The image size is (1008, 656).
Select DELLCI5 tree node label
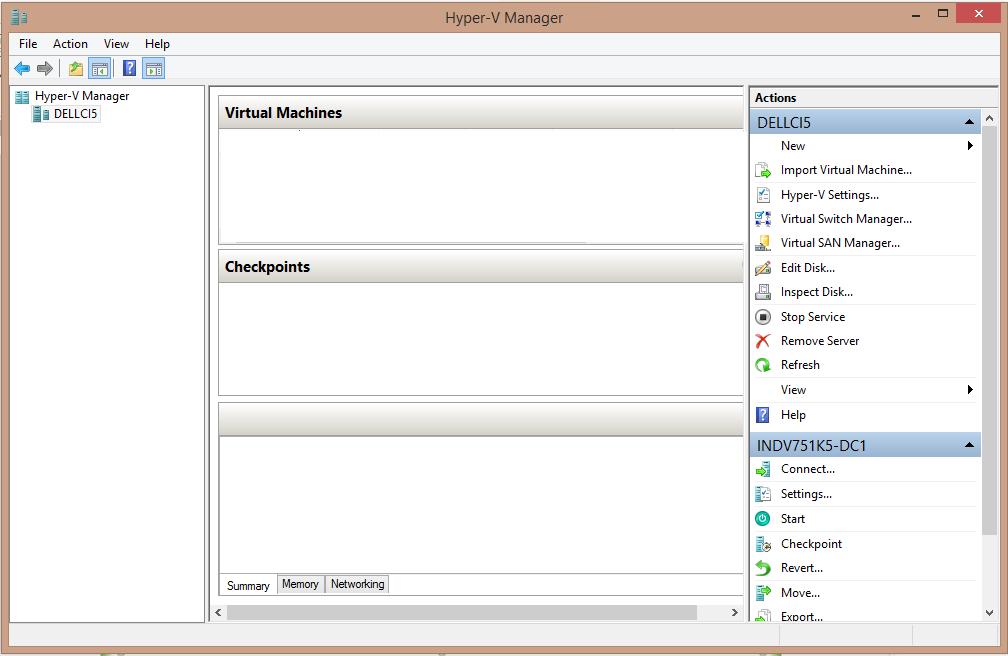click(75, 114)
